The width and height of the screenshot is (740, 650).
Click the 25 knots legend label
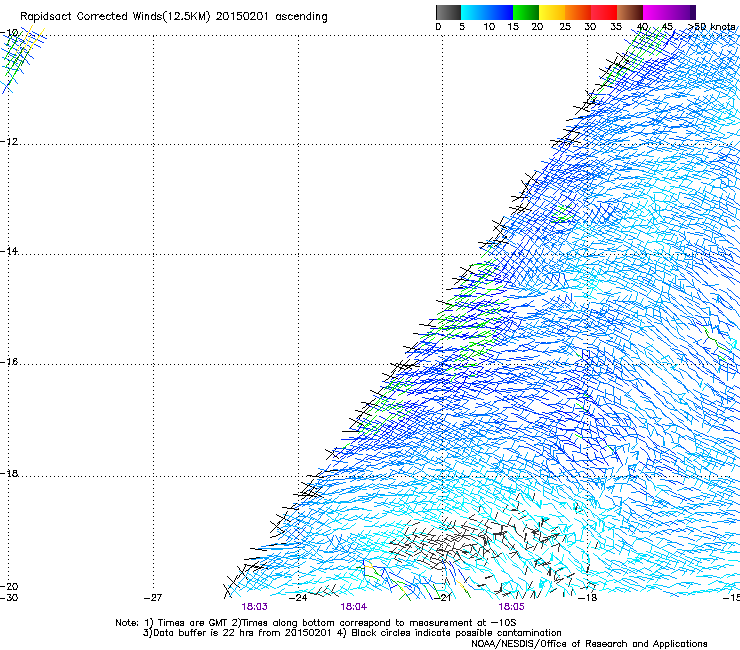[x=565, y=27]
